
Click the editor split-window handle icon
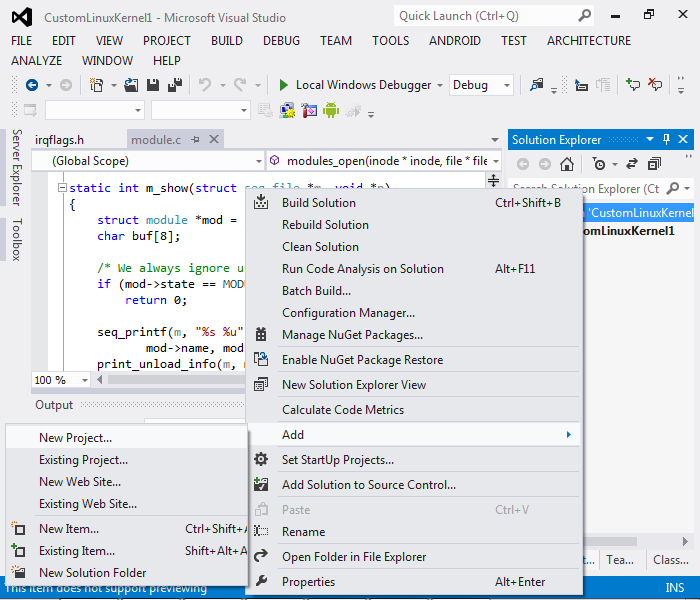coord(493,180)
